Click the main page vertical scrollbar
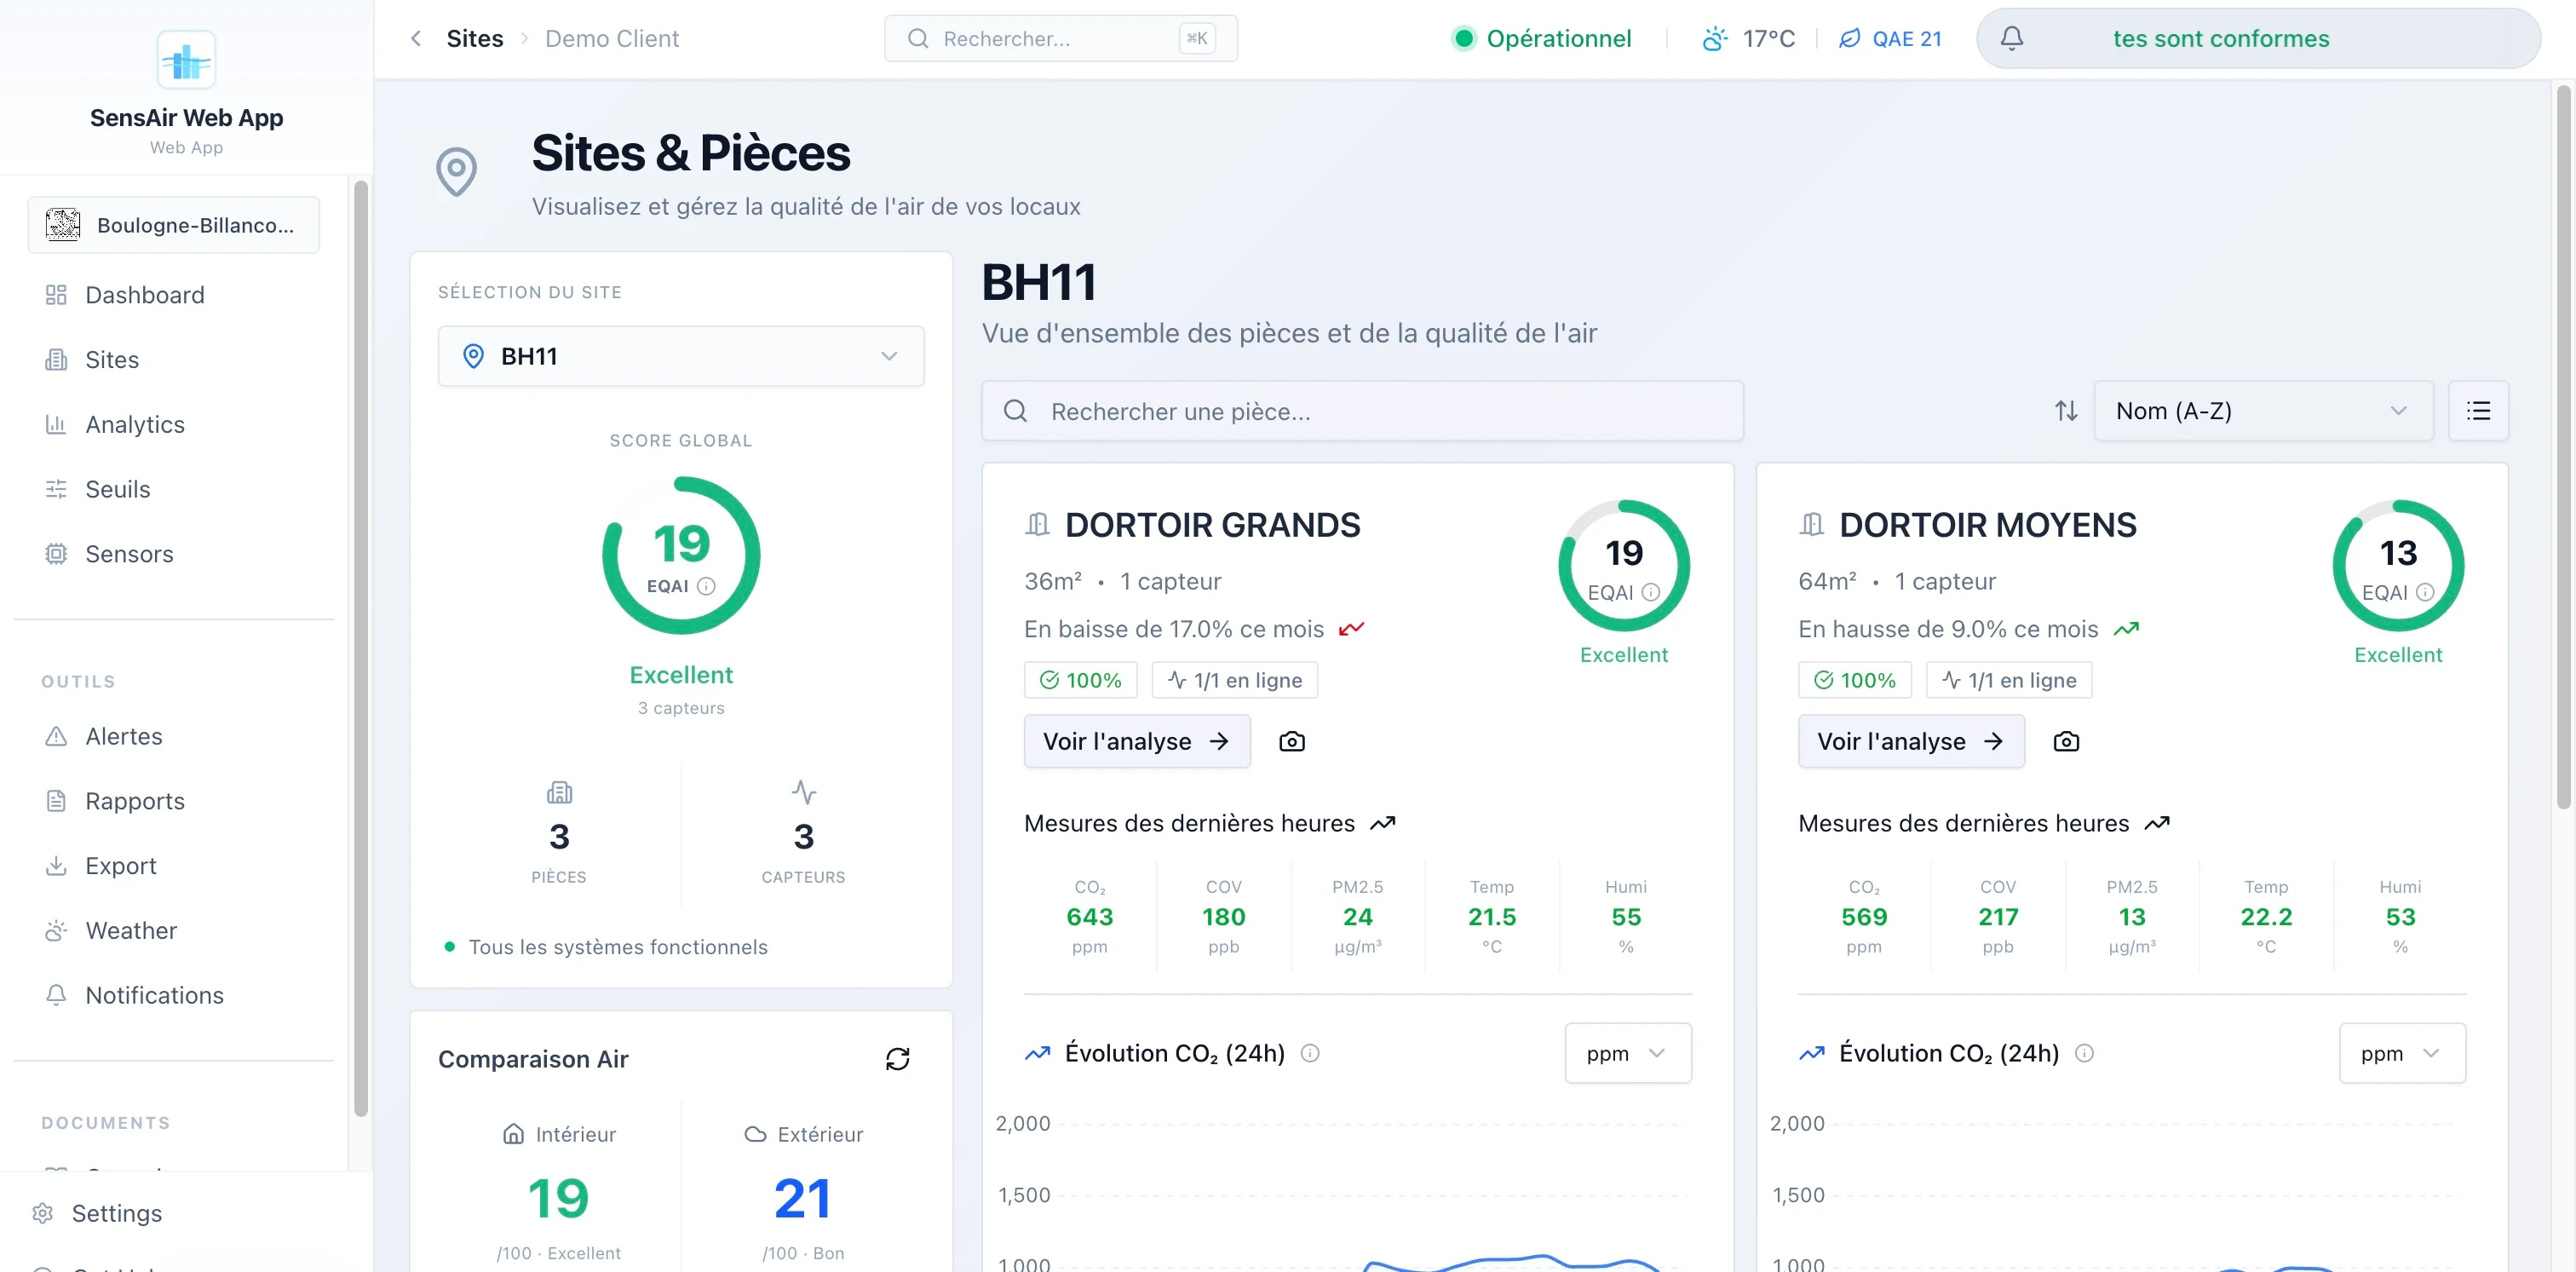Image resolution: width=2576 pixels, height=1272 pixels. [2563, 447]
